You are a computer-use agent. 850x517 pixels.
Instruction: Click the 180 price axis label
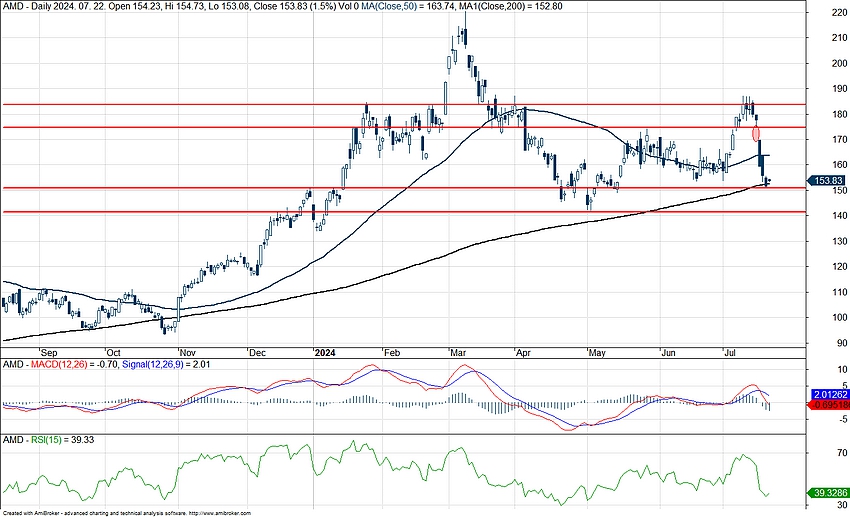click(x=839, y=114)
